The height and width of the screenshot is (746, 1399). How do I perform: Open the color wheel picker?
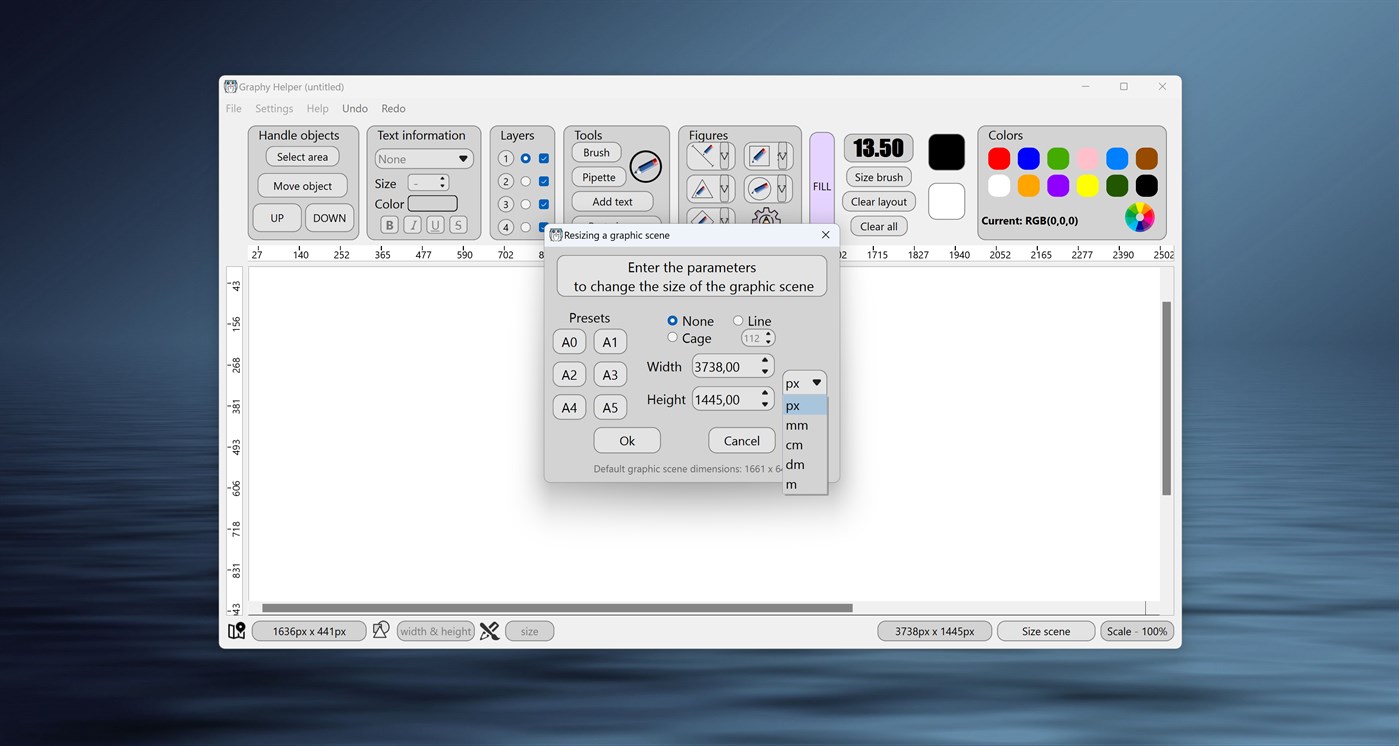click(x=1139, y=217)
